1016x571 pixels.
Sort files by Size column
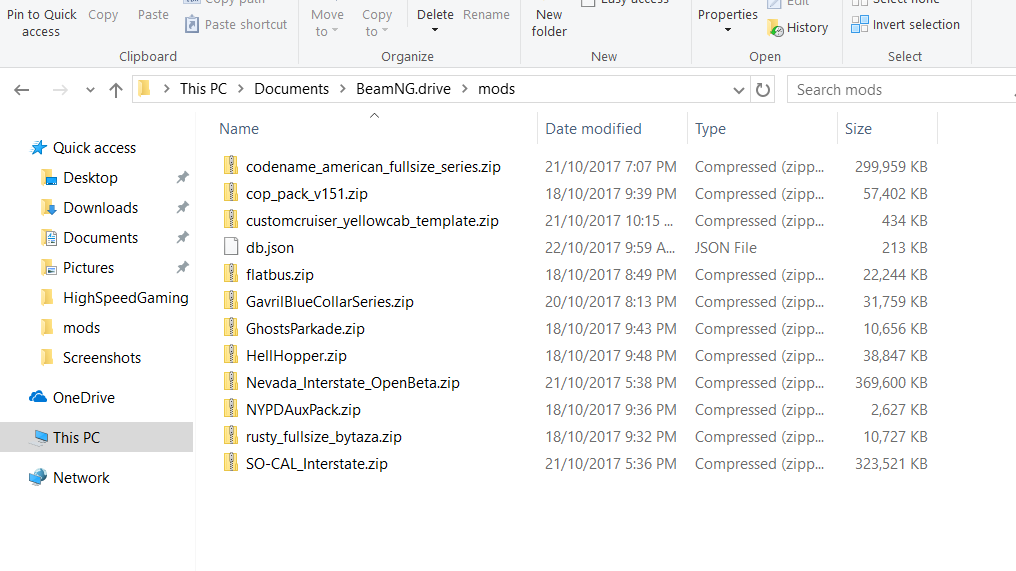tap(858, 128)
